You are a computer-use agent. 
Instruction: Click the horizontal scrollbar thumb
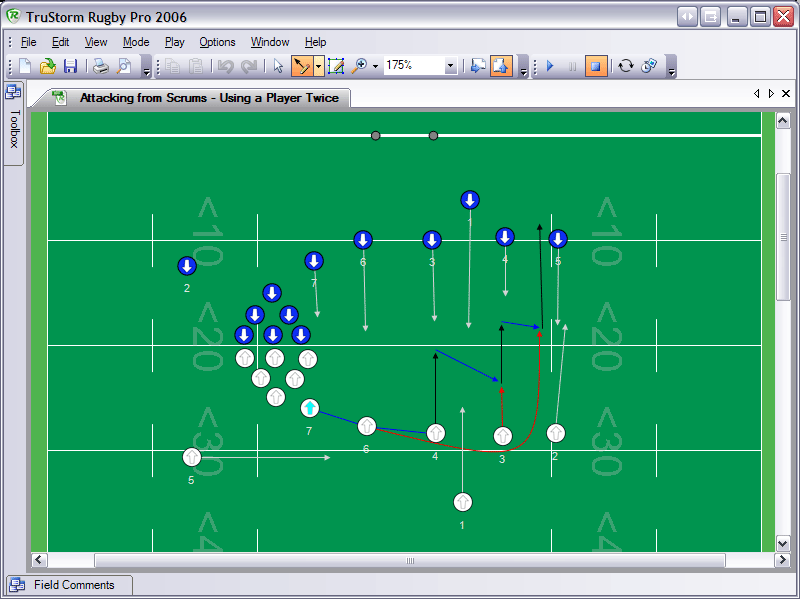[x=409, y=560]
